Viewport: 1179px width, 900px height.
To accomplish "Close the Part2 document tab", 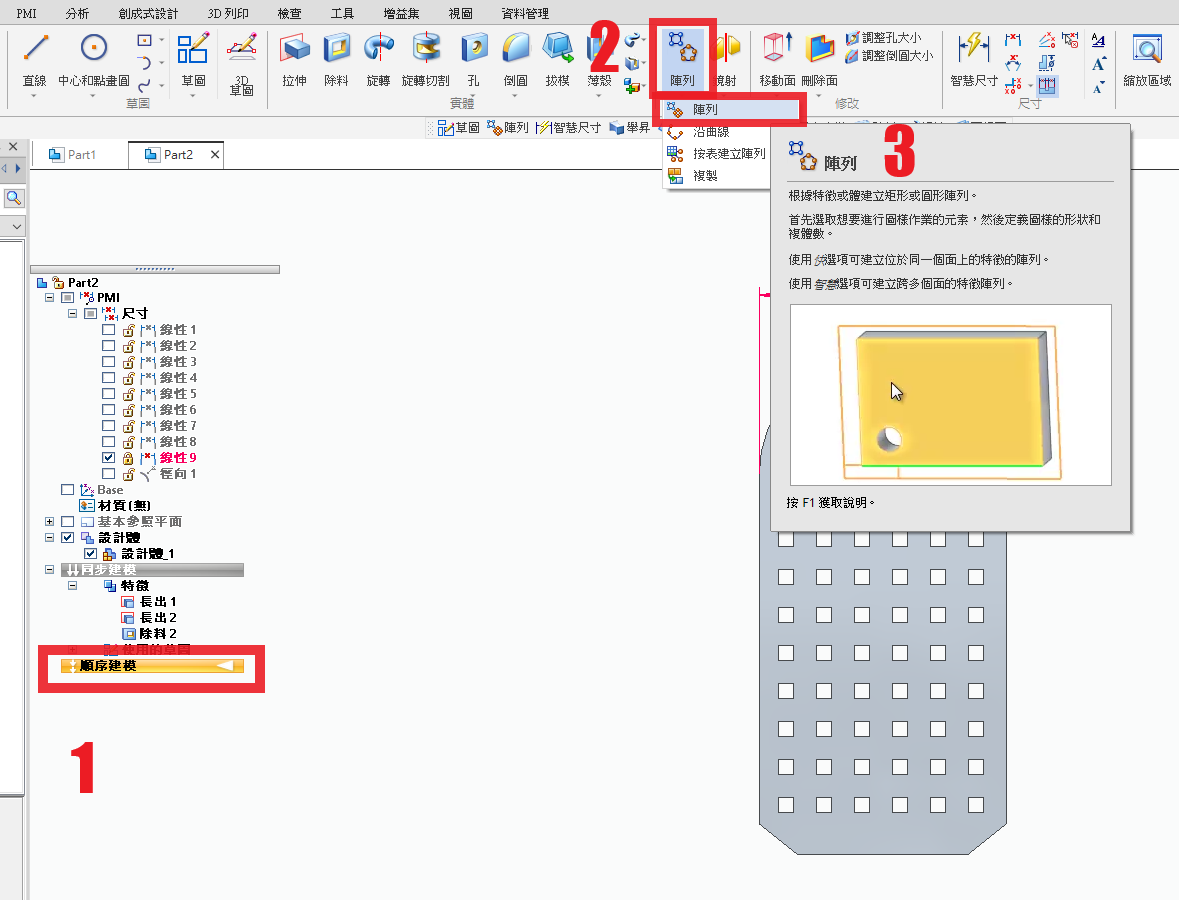I will (215, 155).
